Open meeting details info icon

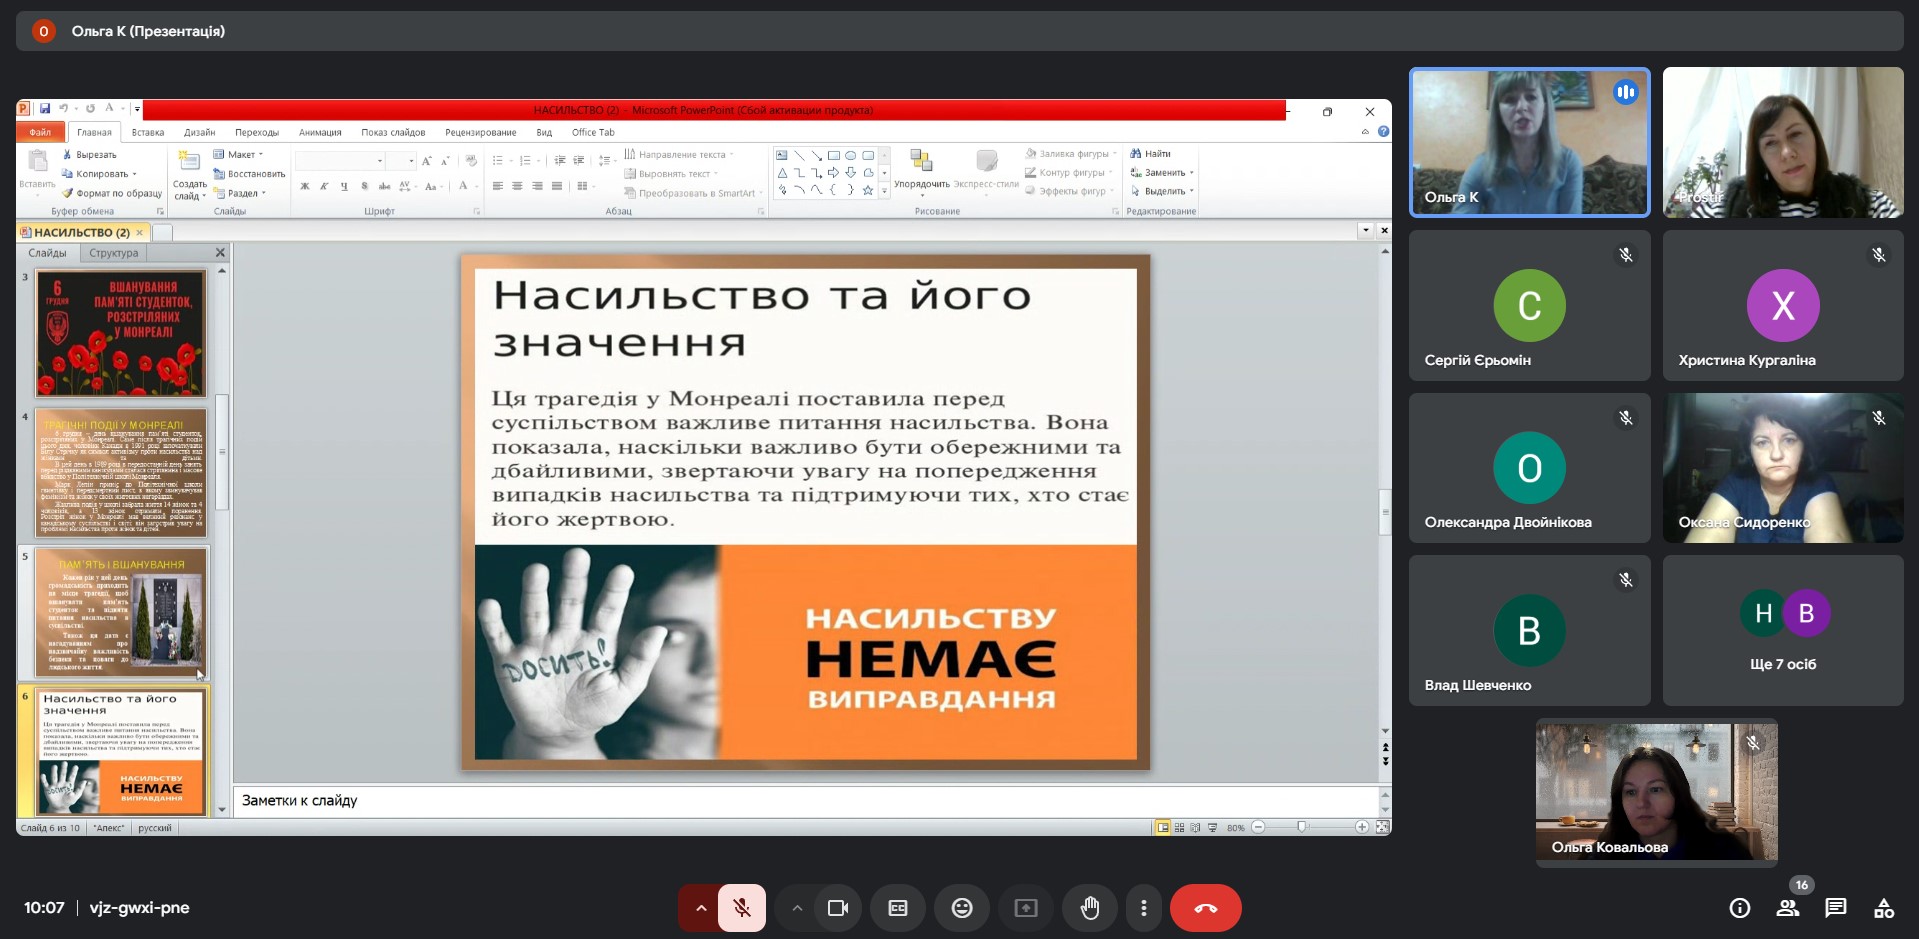tap(1739, 908)
